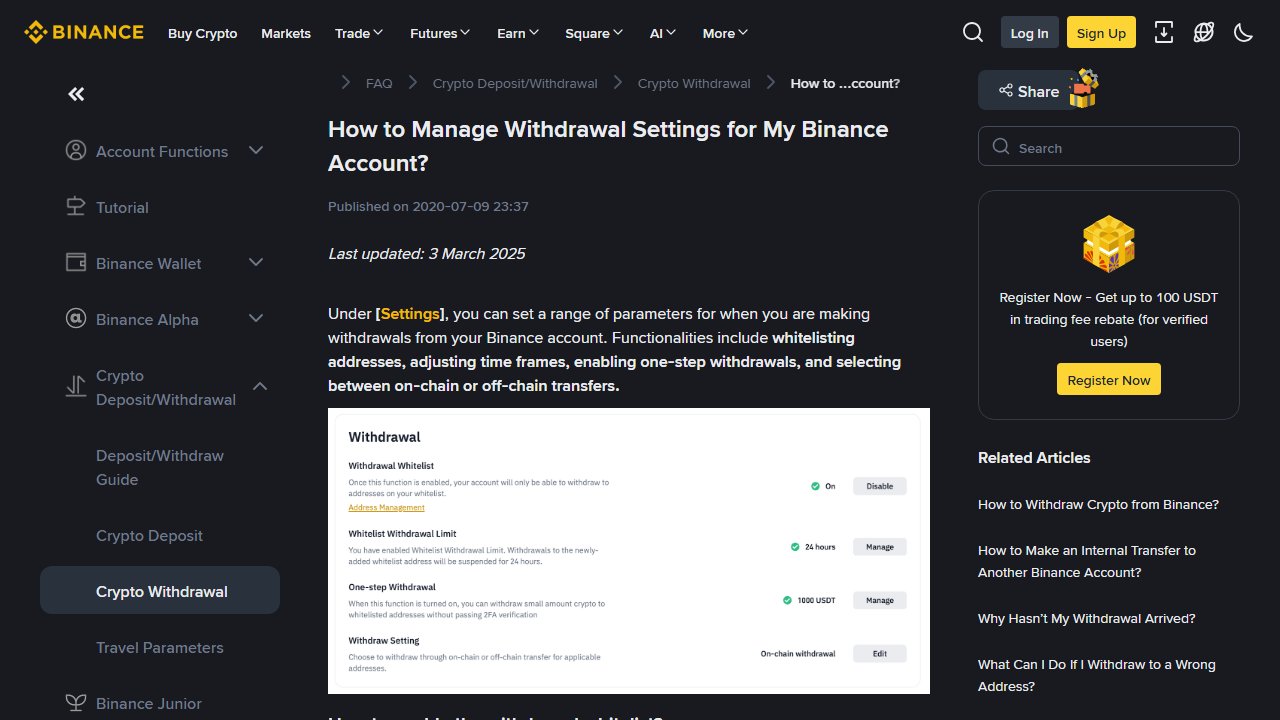This screenshot has width=1280, height=720.
Task: Click Address Management link in screenshot
Action: pyautogui.click(x=386, y=507)
